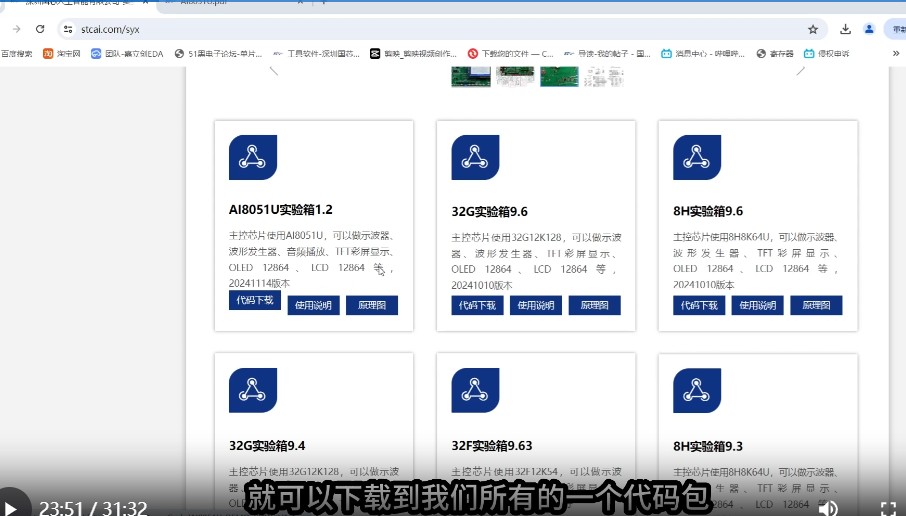
Task: Focus the stcai.com/syx address bar
Action: [442, 29]
